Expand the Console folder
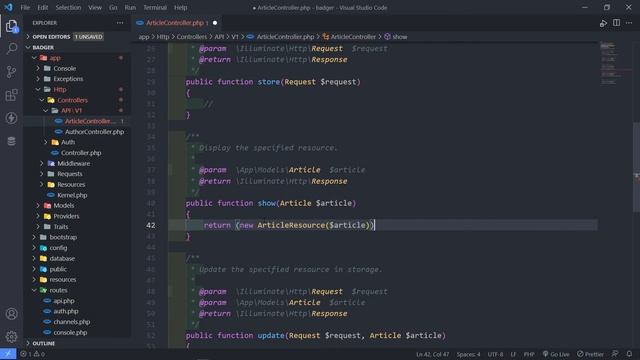640x360 pixels. (78, 68)
